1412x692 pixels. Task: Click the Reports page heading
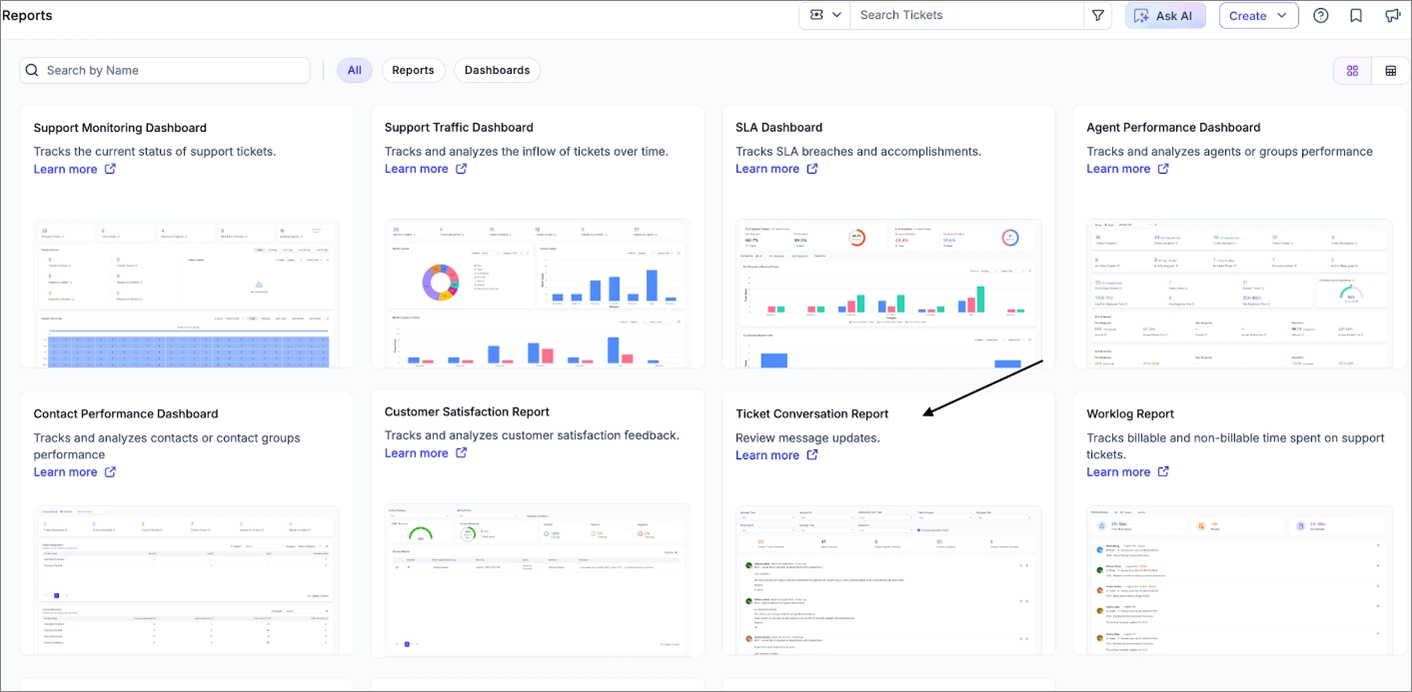click(27, 16)
